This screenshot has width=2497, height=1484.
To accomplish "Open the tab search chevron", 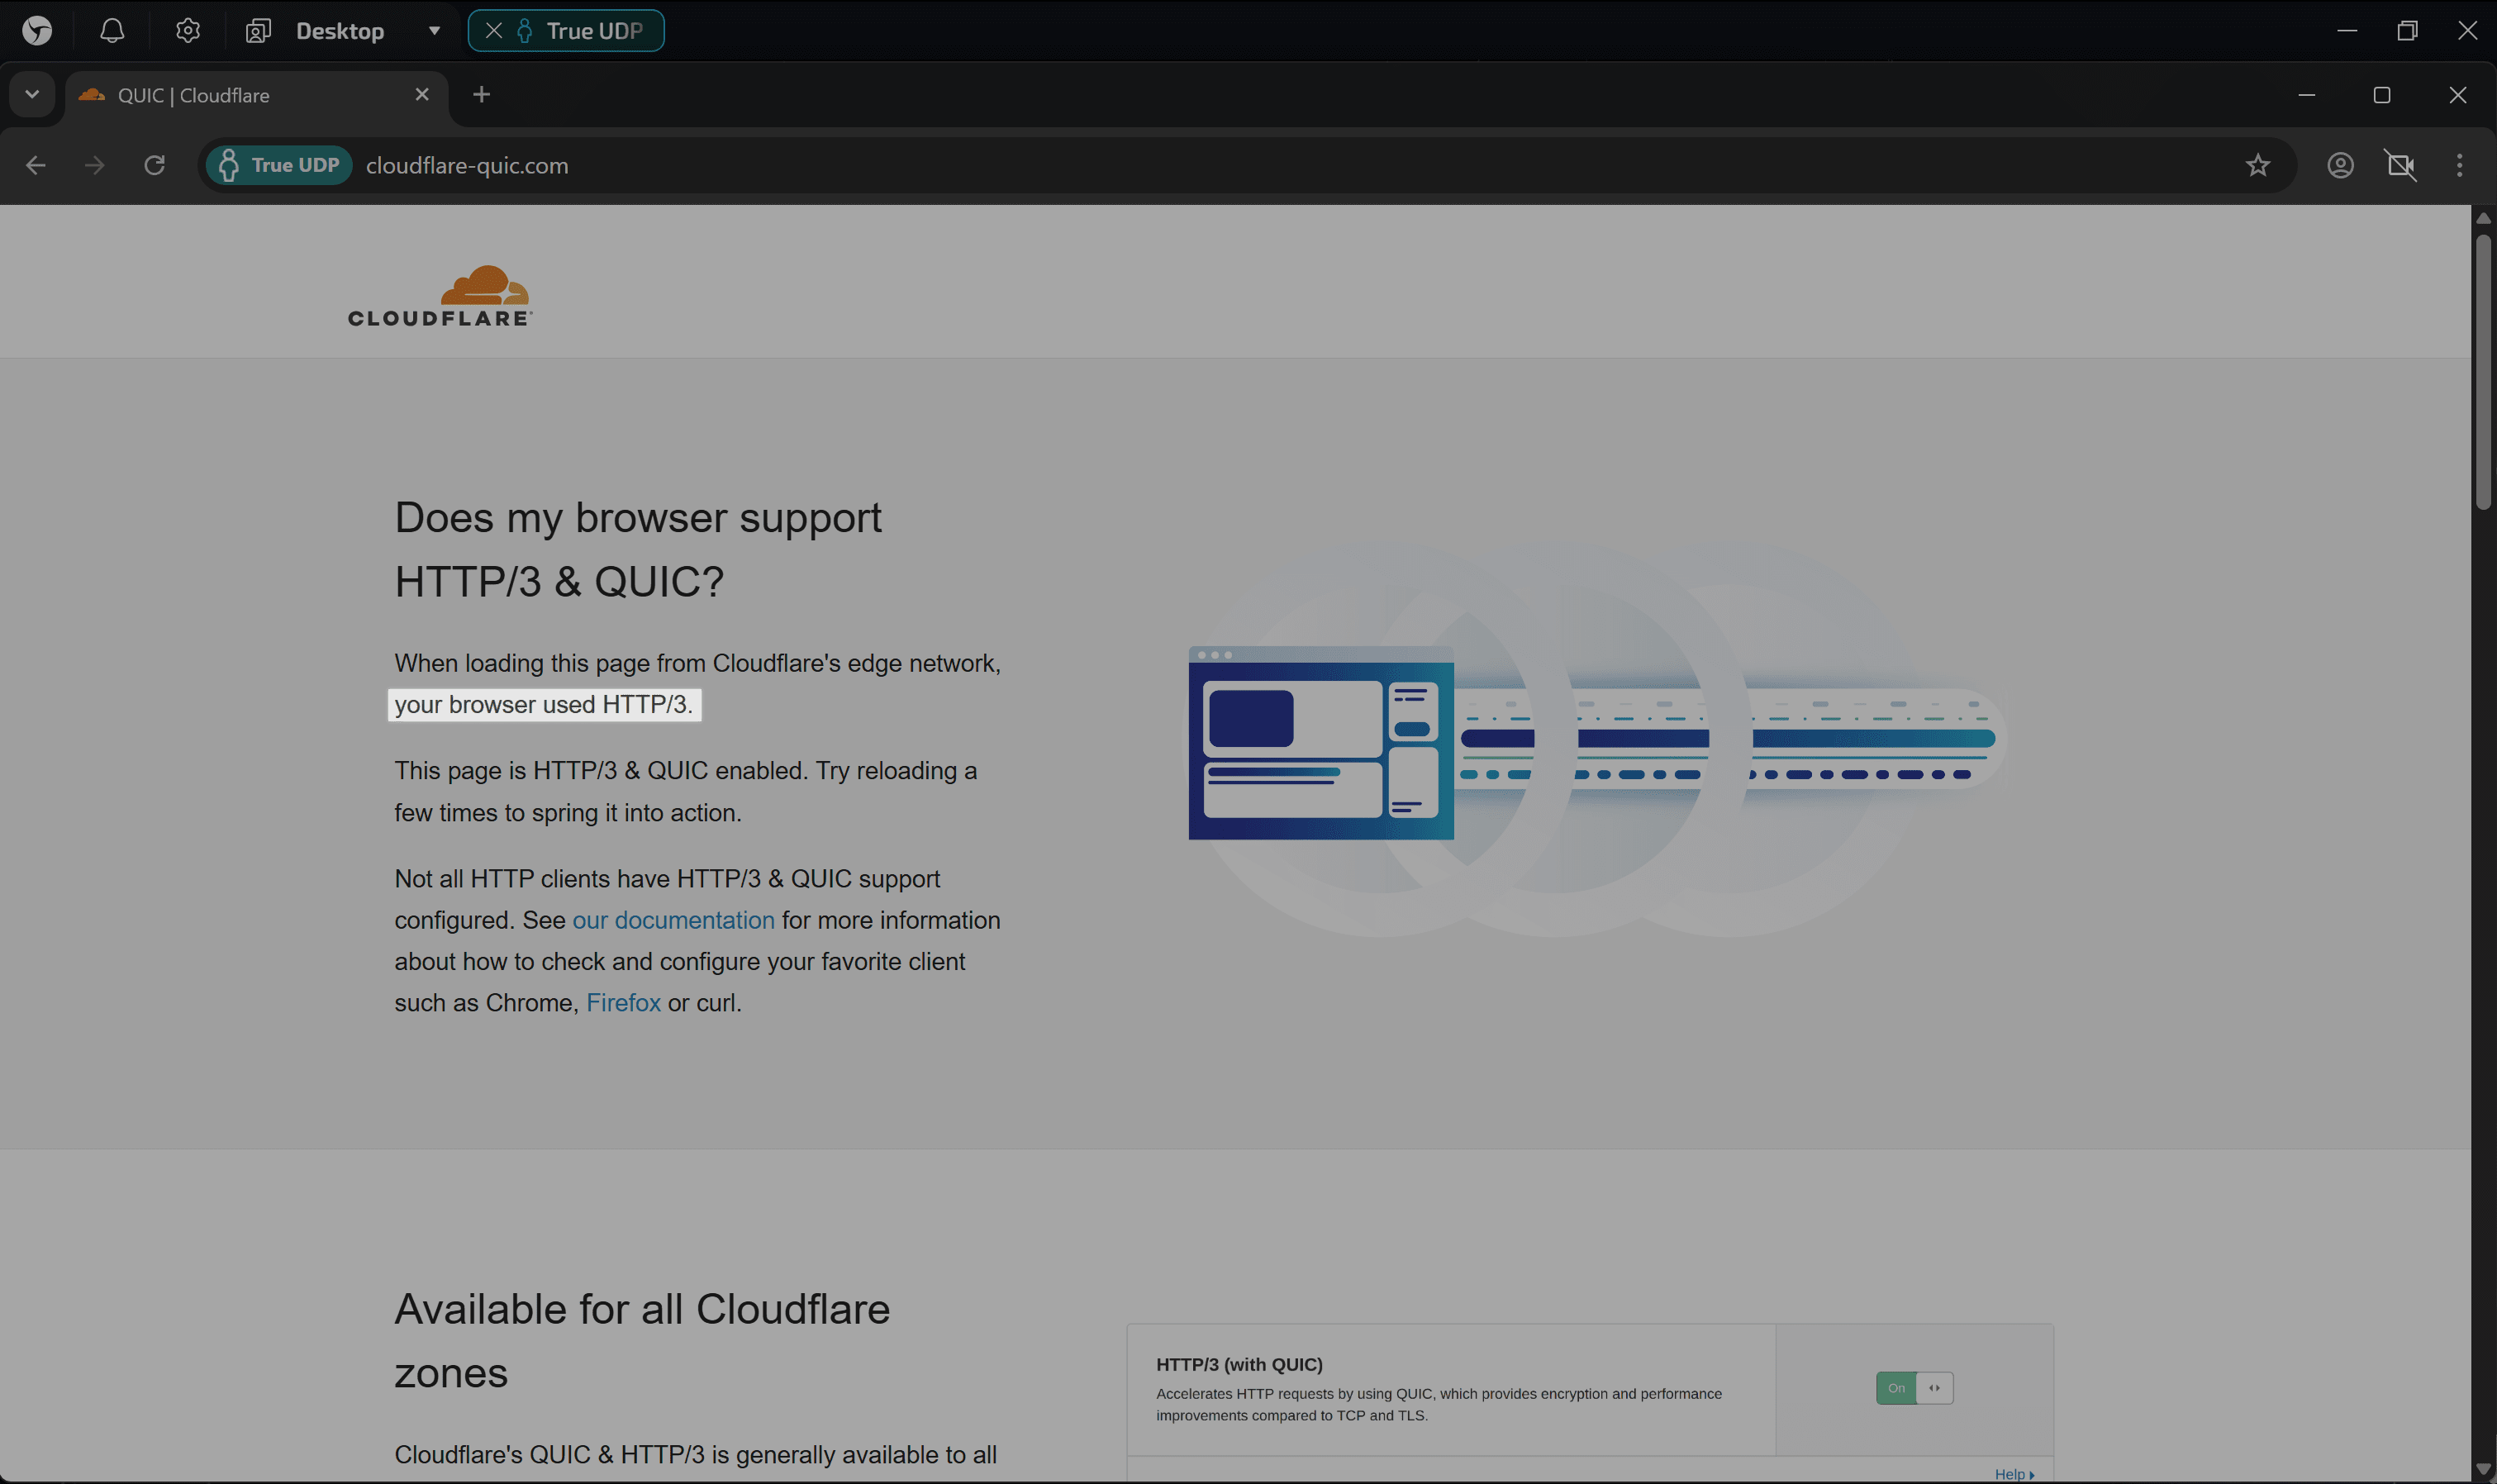I will pos(32,95).
